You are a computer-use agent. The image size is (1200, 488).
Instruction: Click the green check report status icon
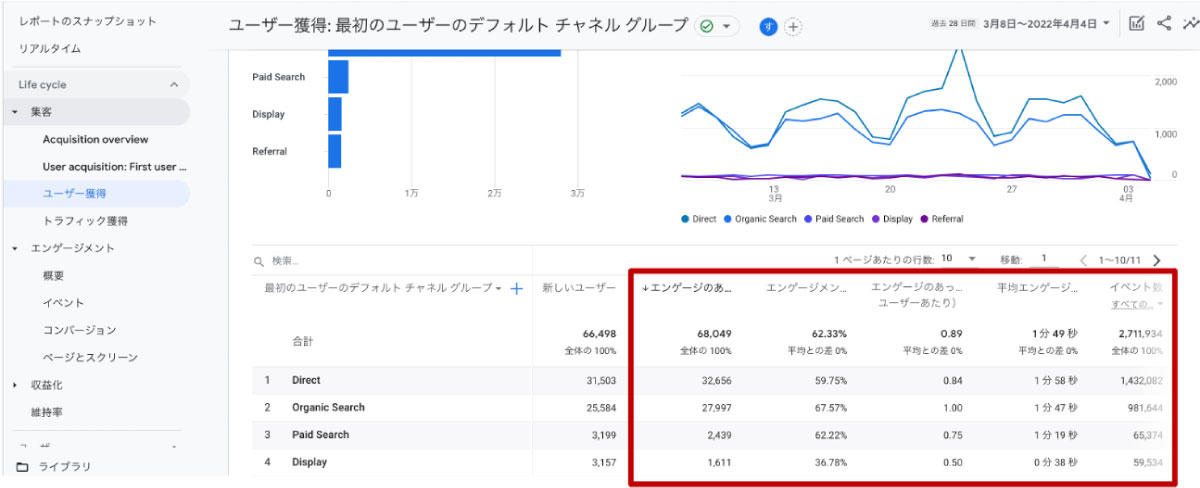[x=707, y=26]
